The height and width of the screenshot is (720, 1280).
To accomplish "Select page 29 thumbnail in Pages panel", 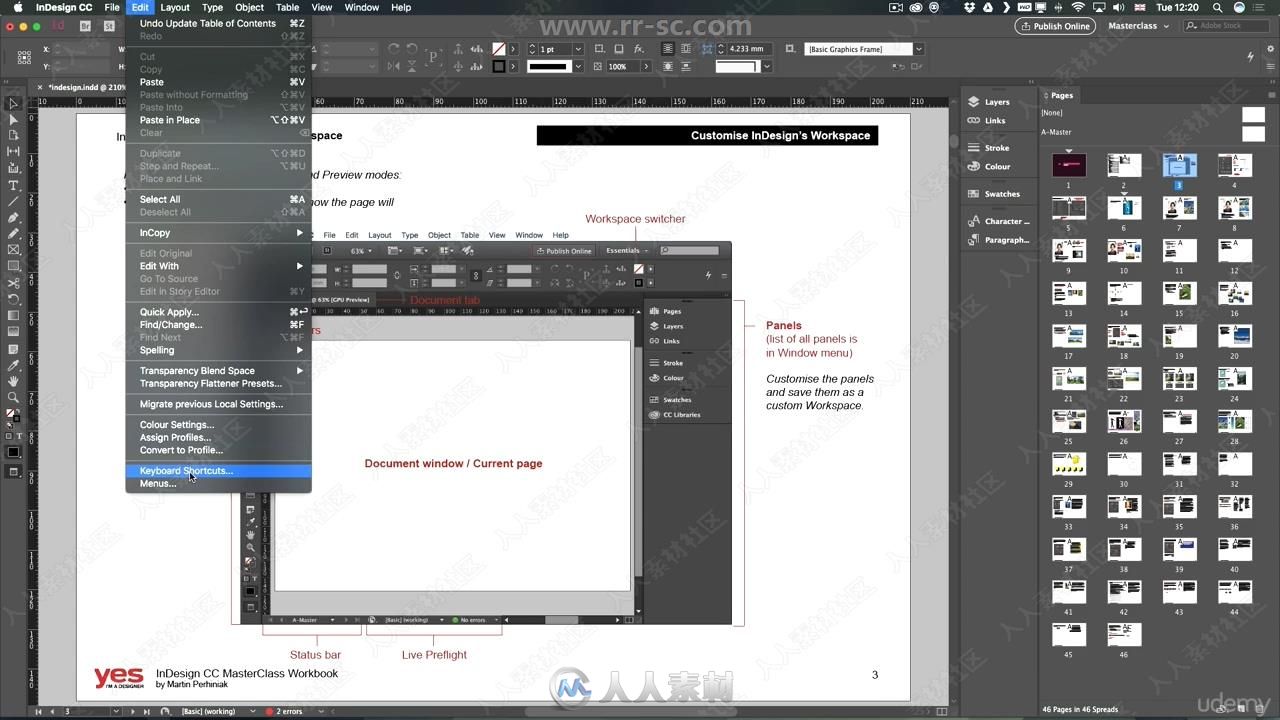I will click(x=1068, y=464).
